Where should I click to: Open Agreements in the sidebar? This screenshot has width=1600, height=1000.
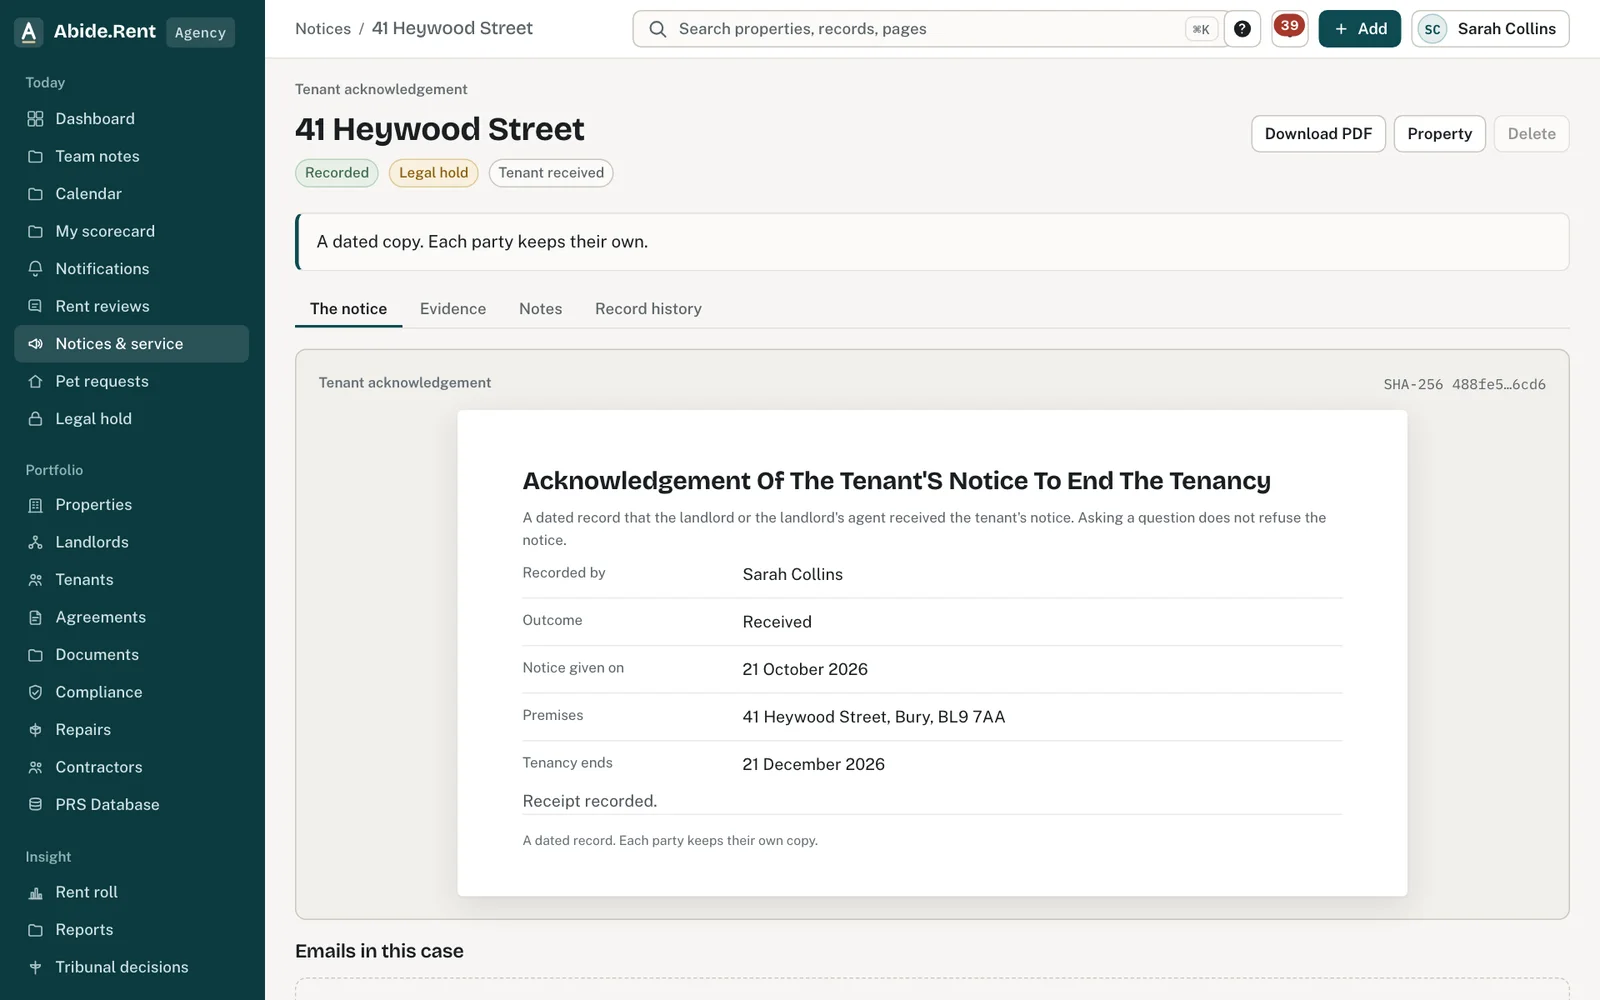click(131, 617)
